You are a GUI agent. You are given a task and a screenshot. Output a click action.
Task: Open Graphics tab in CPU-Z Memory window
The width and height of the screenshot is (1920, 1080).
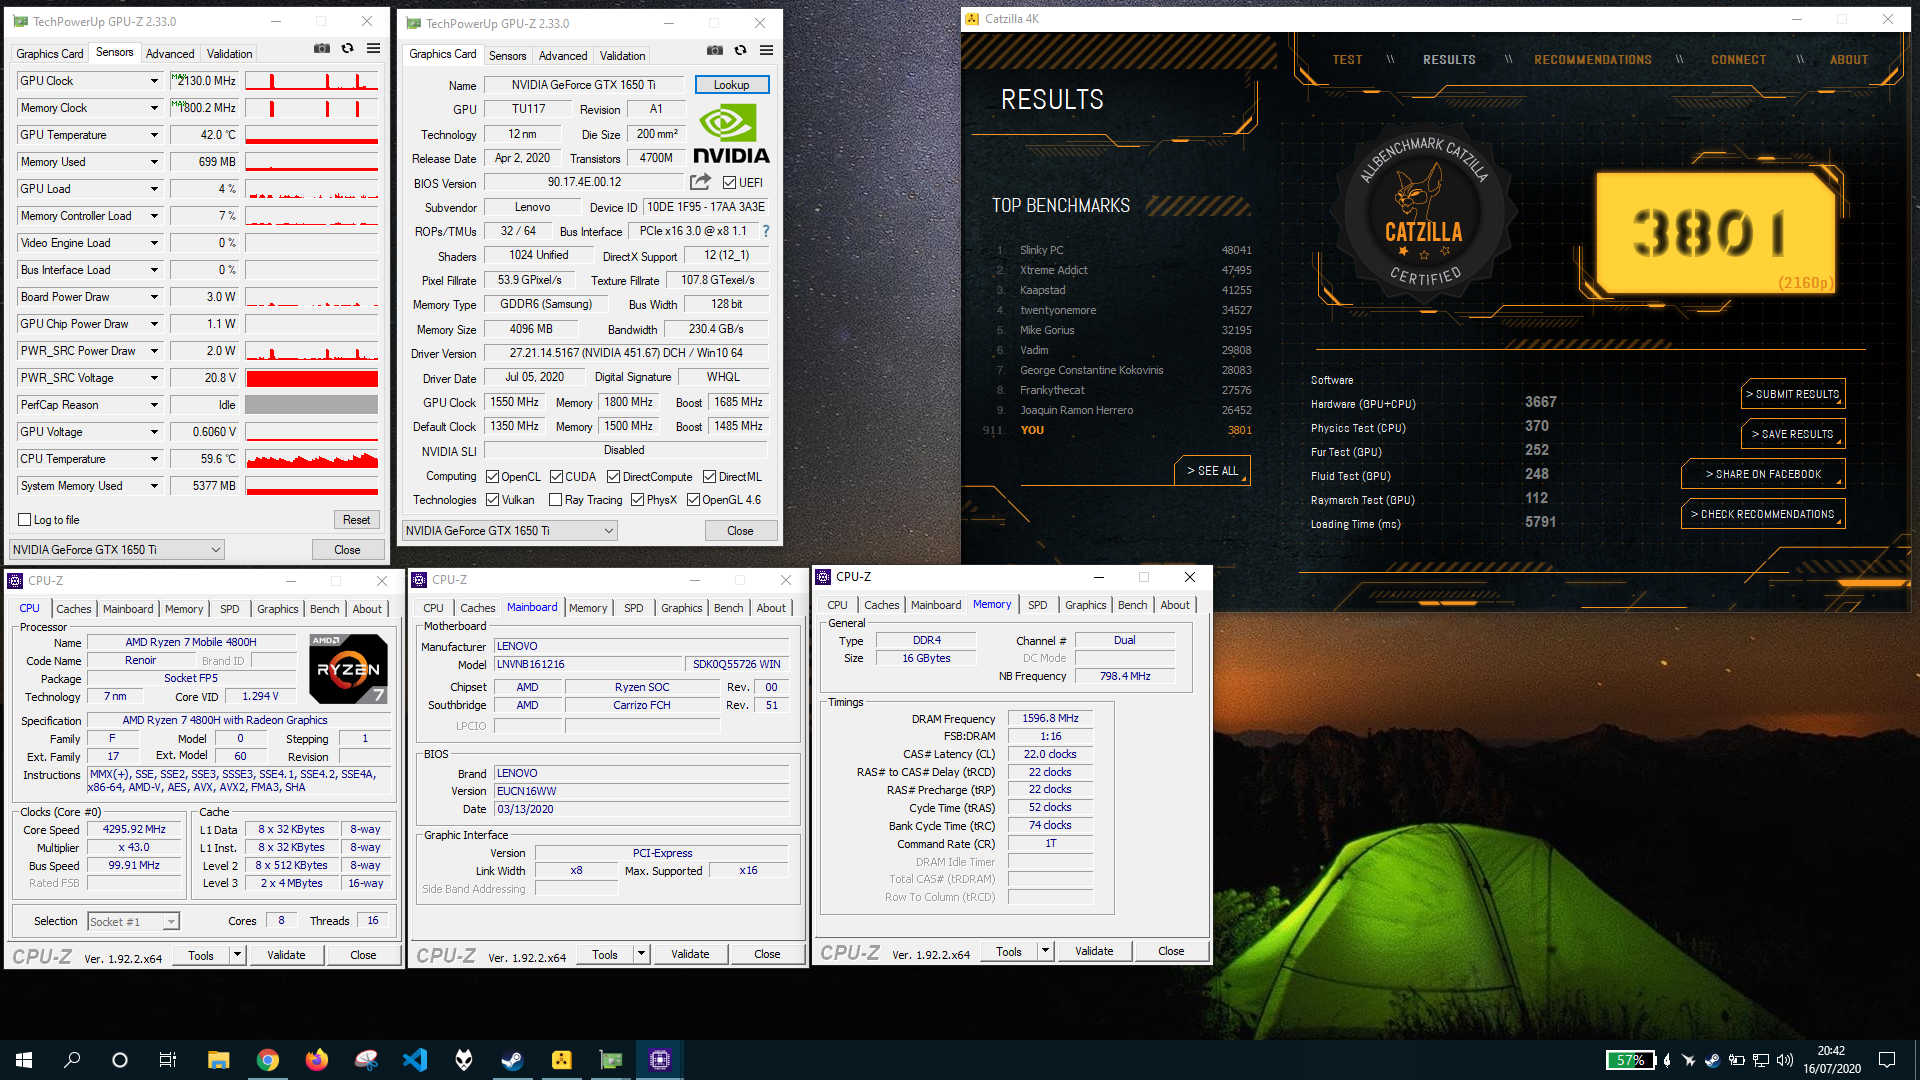click(1085, 605)
